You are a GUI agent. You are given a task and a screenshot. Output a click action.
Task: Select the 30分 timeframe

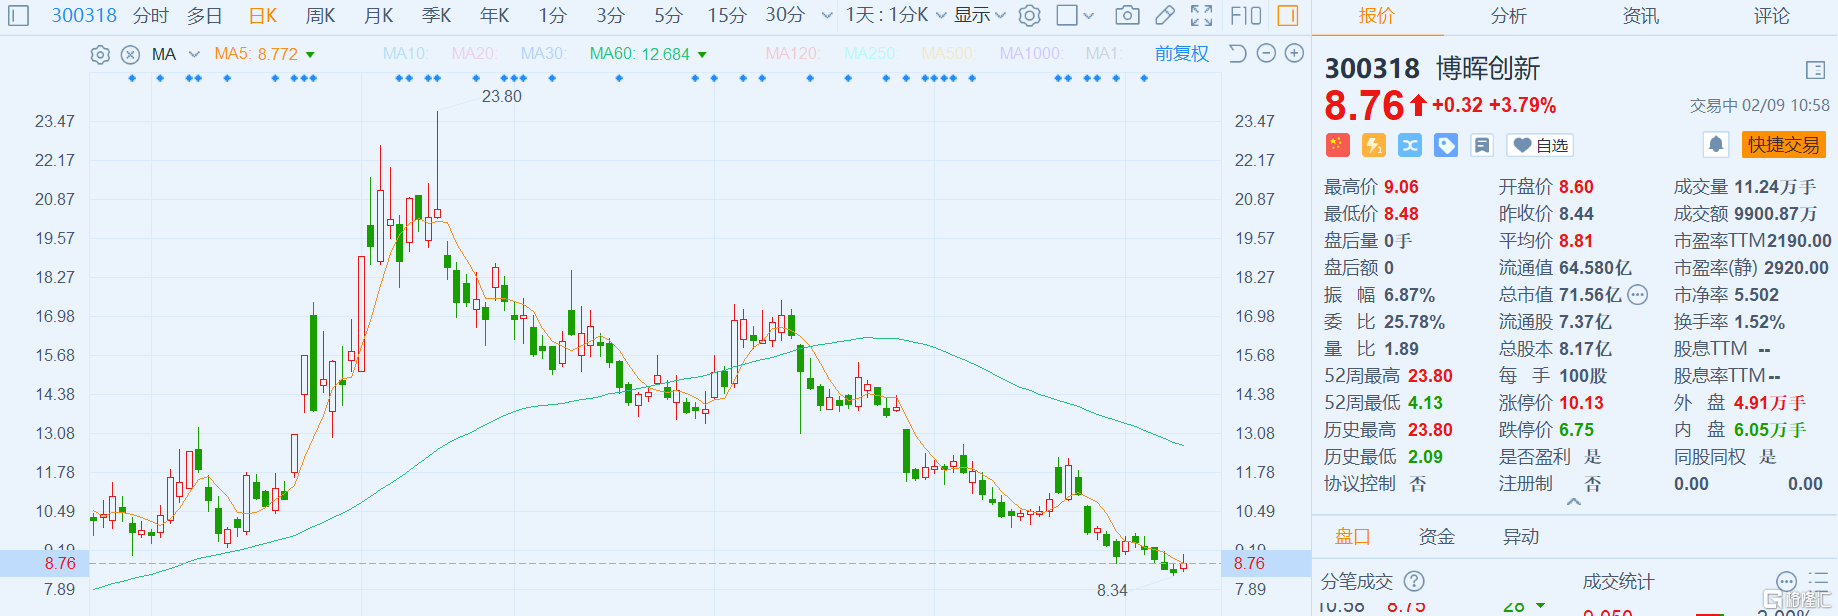(x=785, y=16)
